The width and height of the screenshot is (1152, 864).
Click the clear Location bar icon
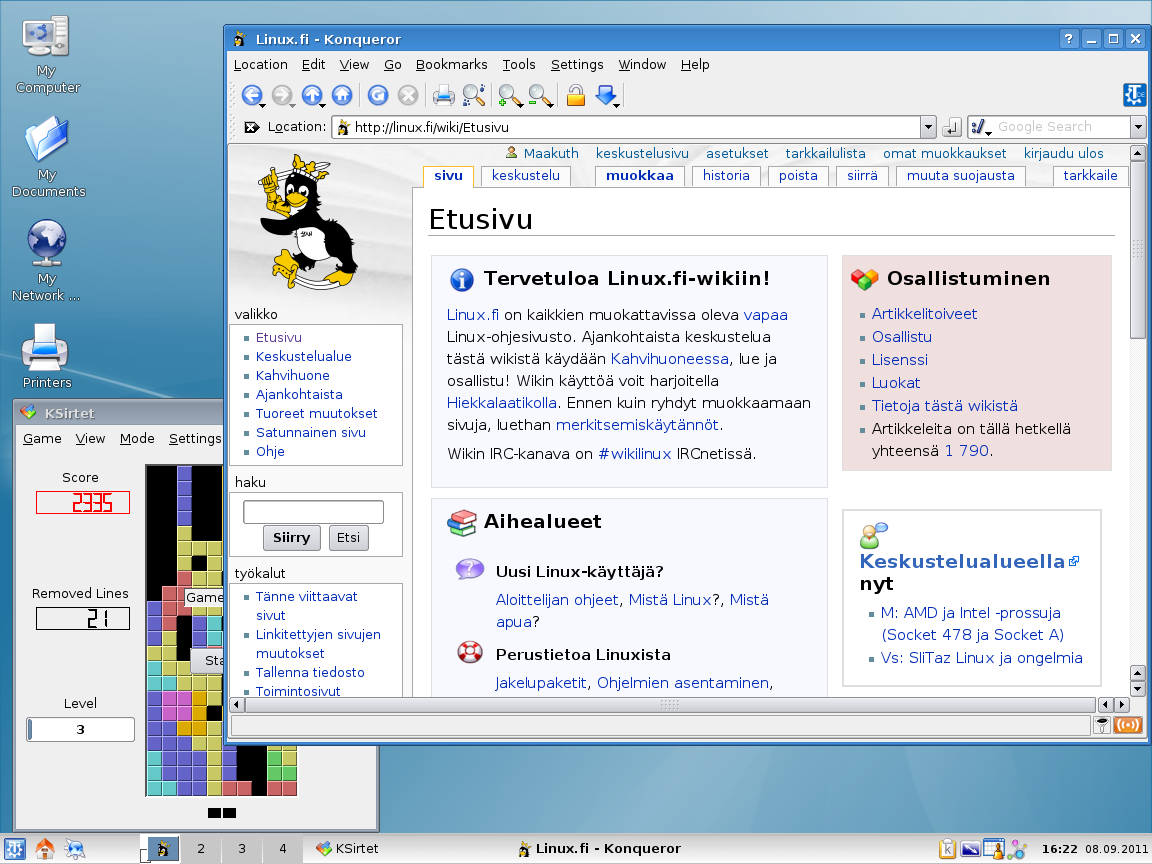tap(251, 127)
